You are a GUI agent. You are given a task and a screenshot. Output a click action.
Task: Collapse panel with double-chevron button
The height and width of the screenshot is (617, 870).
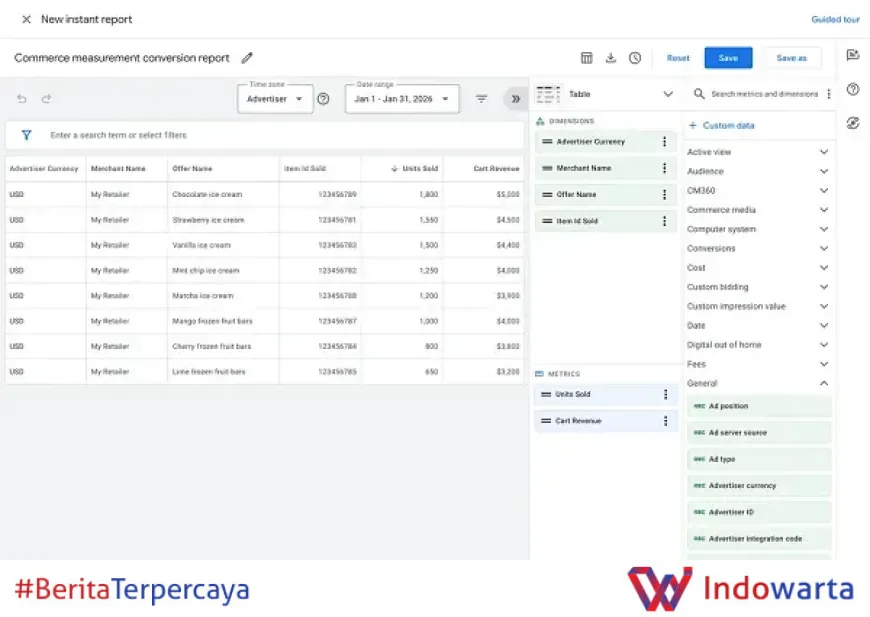pos(515,99)
